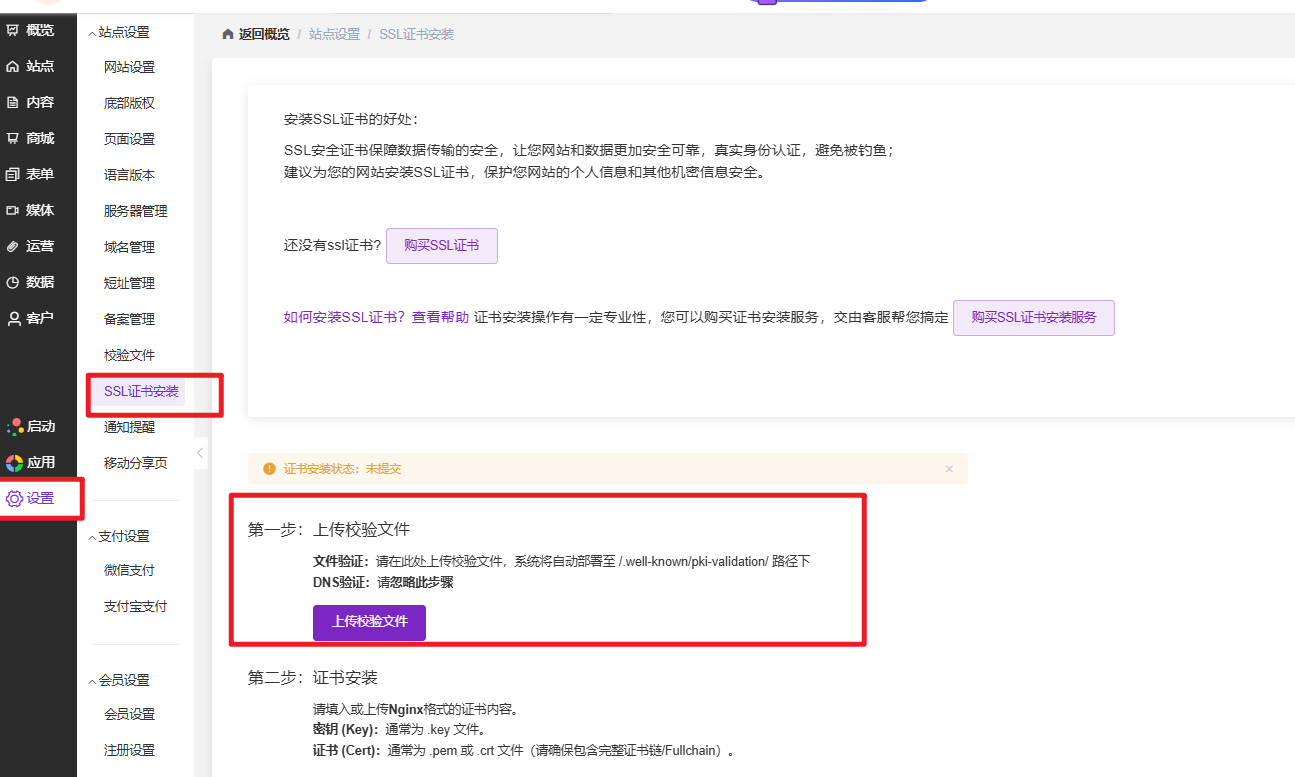Click the Overview (概览) sidebar icon

click(x=13, y=30)
